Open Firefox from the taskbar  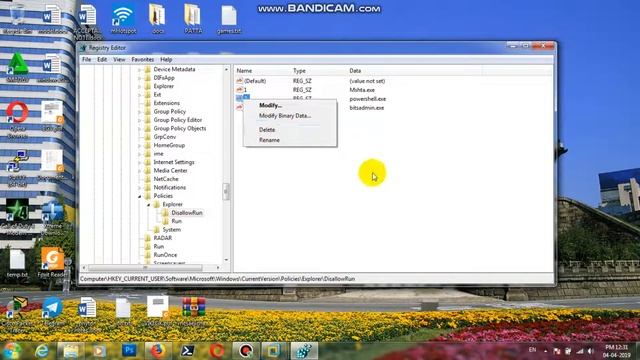click(158, 351)
